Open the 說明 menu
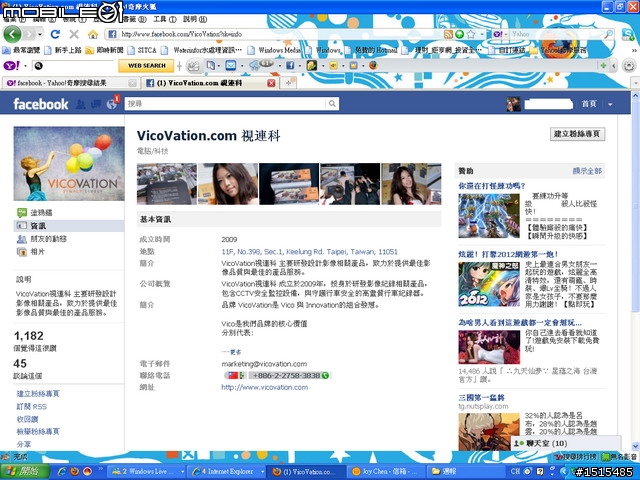This screenshot has height=480, width=640. tap(195, 19)
